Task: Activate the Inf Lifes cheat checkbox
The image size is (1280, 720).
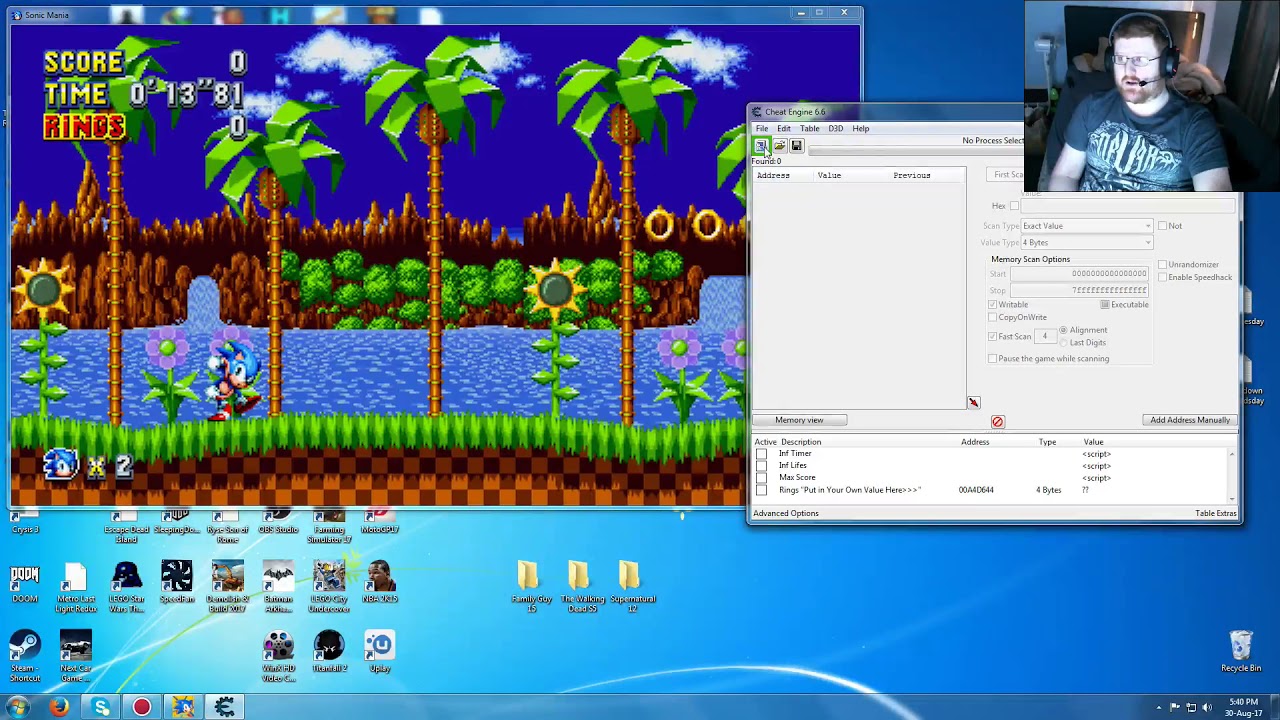Action: coord(761,466)
